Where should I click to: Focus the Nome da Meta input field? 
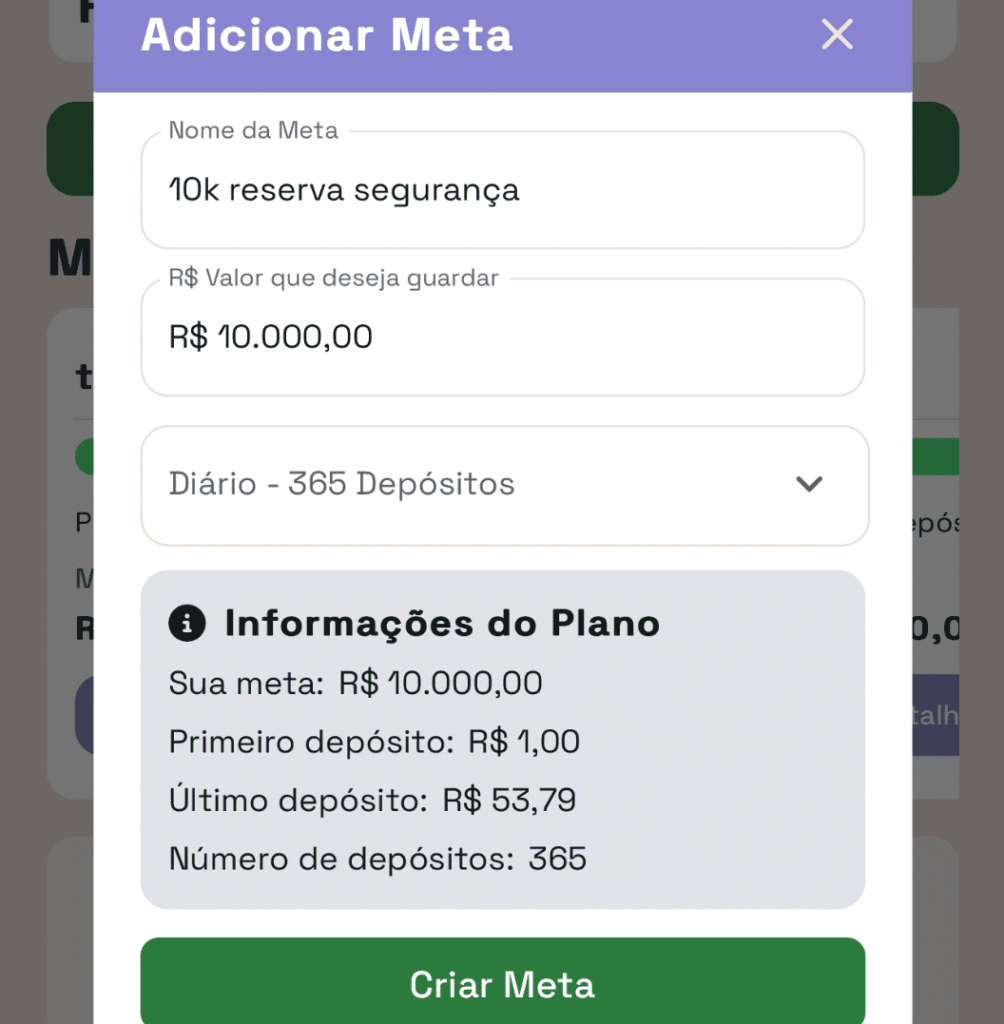click(x=502, y=190)
